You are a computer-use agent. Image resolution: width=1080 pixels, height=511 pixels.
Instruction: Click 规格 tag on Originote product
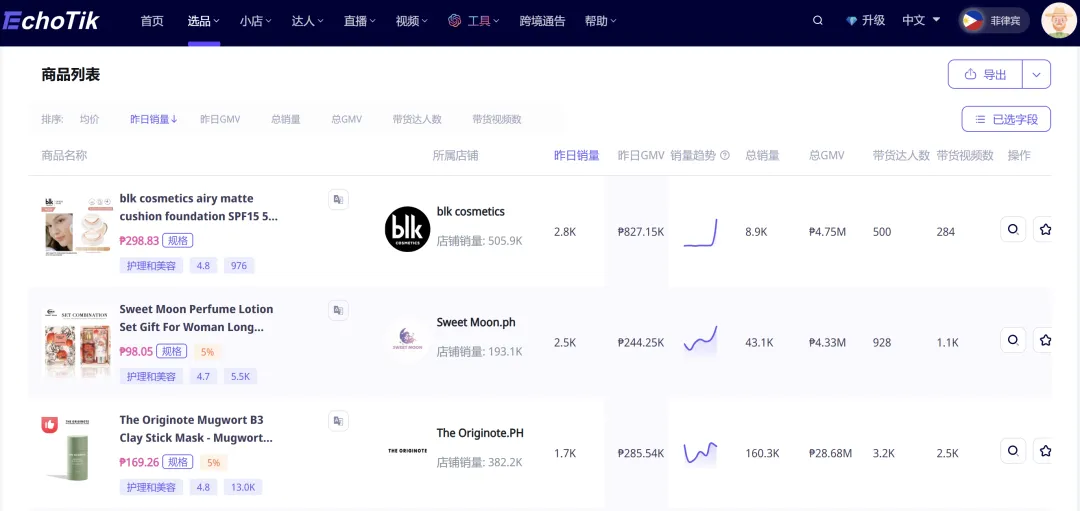tap(178, 462)
